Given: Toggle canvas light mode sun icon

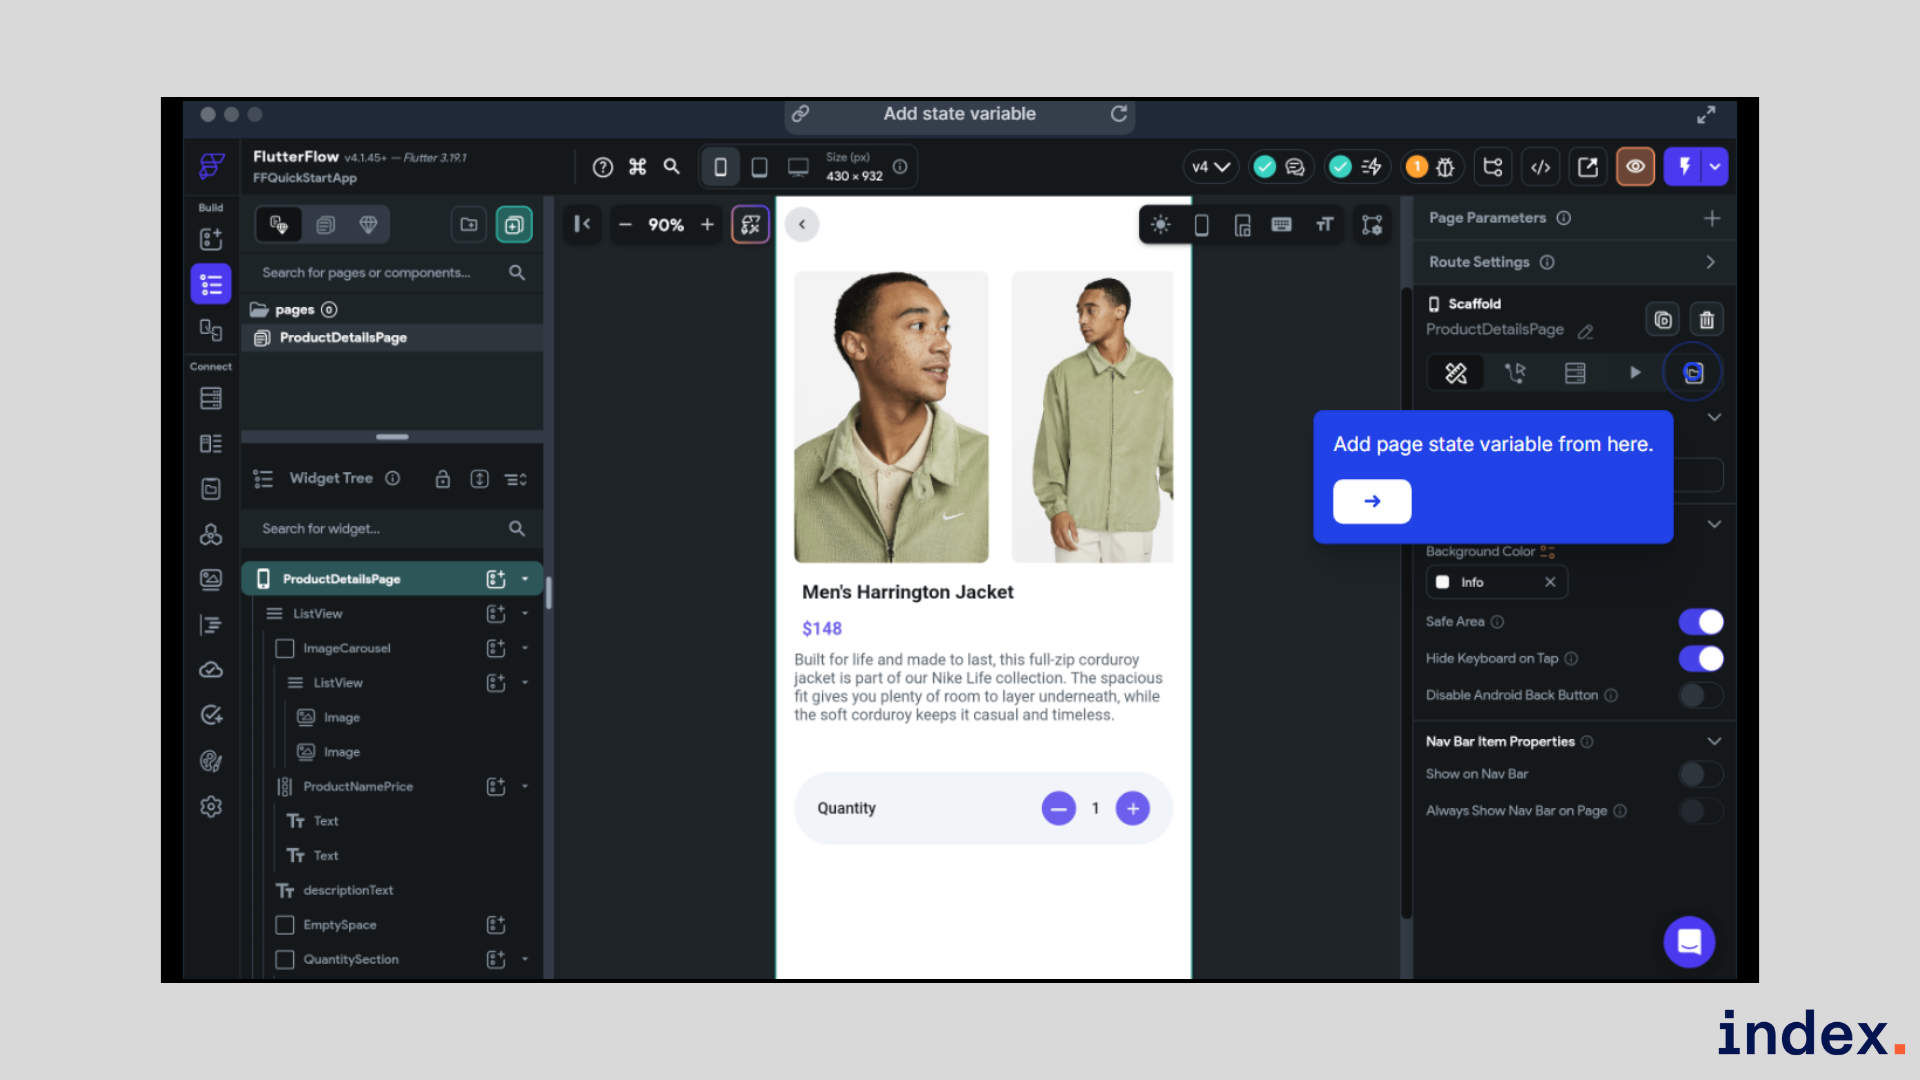Looking at the screenshot, I should click(1160, 225).
